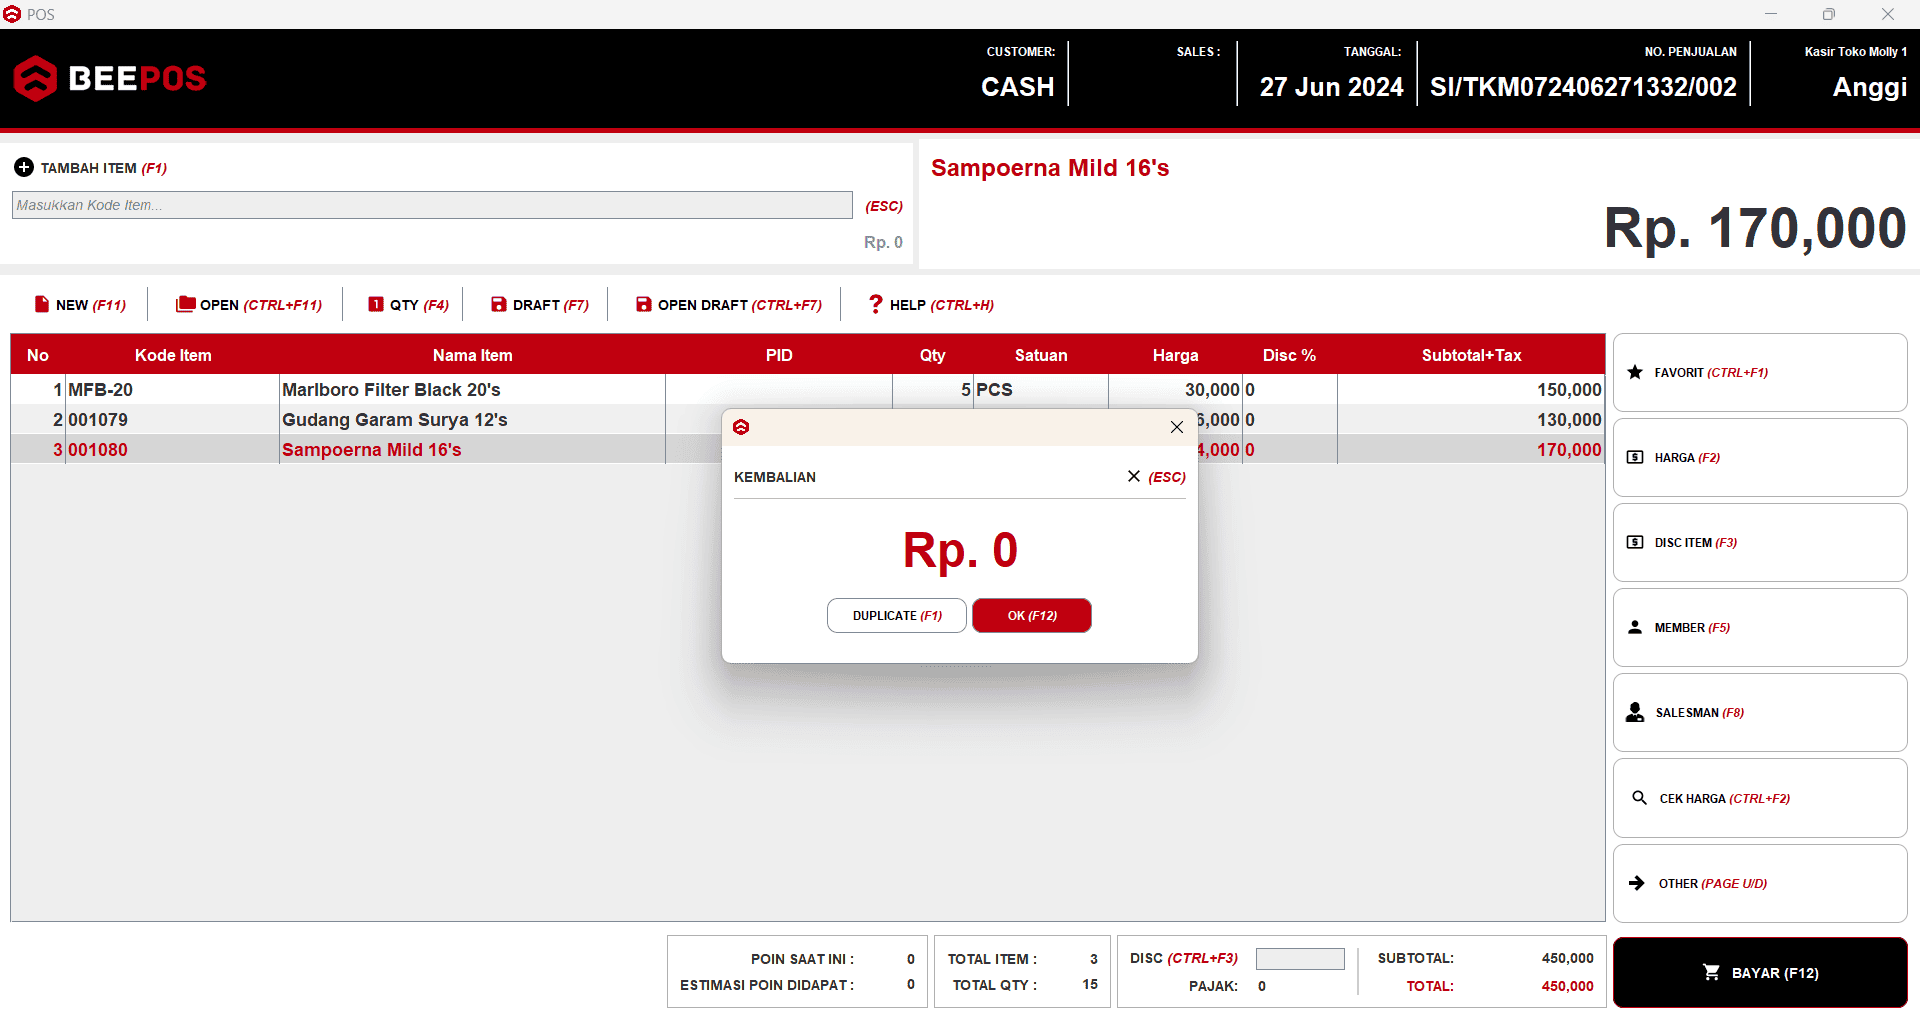The height and width of the screenshot is (1020, 1920).
Task: Select OPEN DRAFT (CTRL+F7) toolbar item
Action: coord(729,305)
